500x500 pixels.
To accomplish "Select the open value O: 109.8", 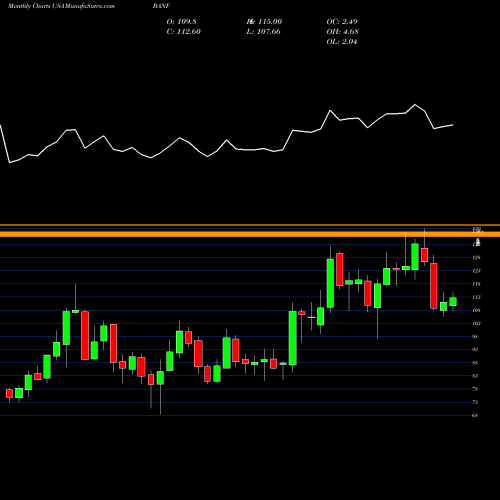I will coord(181,22).
